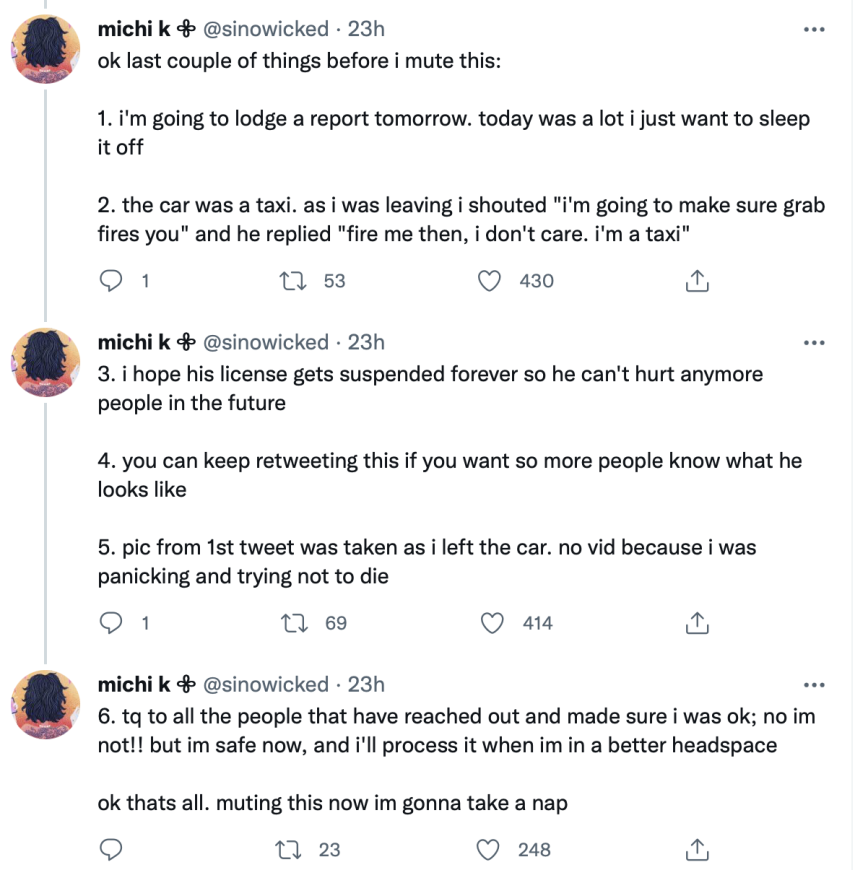This screenshot has width=855, height=870.
Task: Share the tweet about the taxi driver
Action: pos(697,281)
